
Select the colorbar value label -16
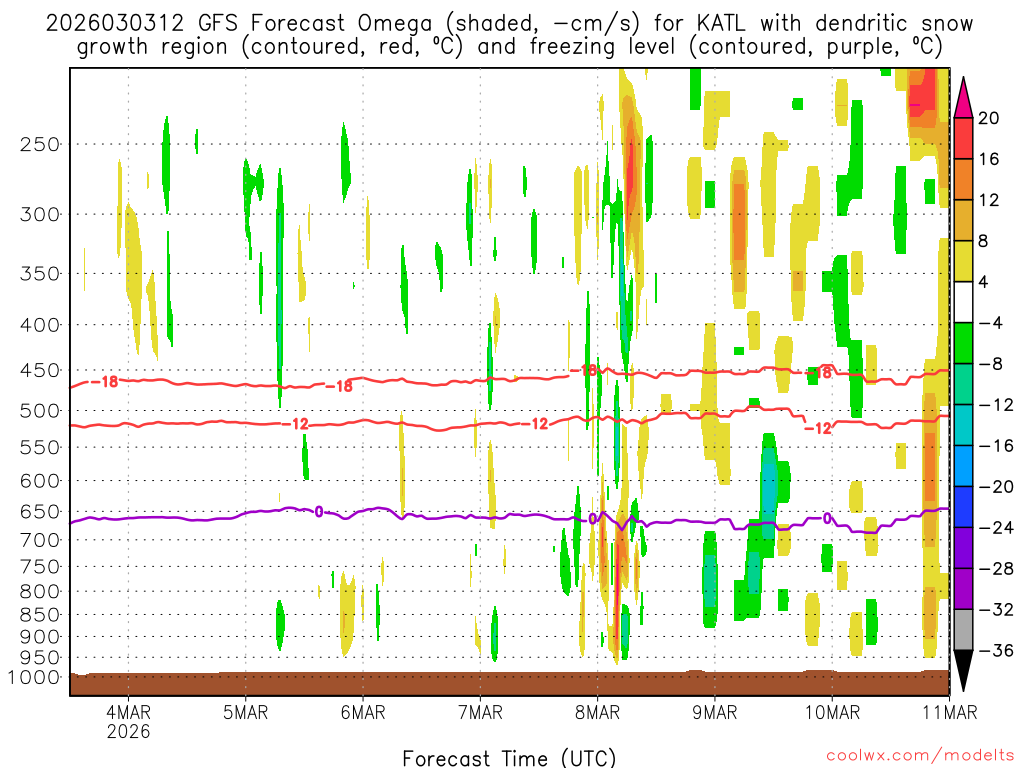click(996, 446)
